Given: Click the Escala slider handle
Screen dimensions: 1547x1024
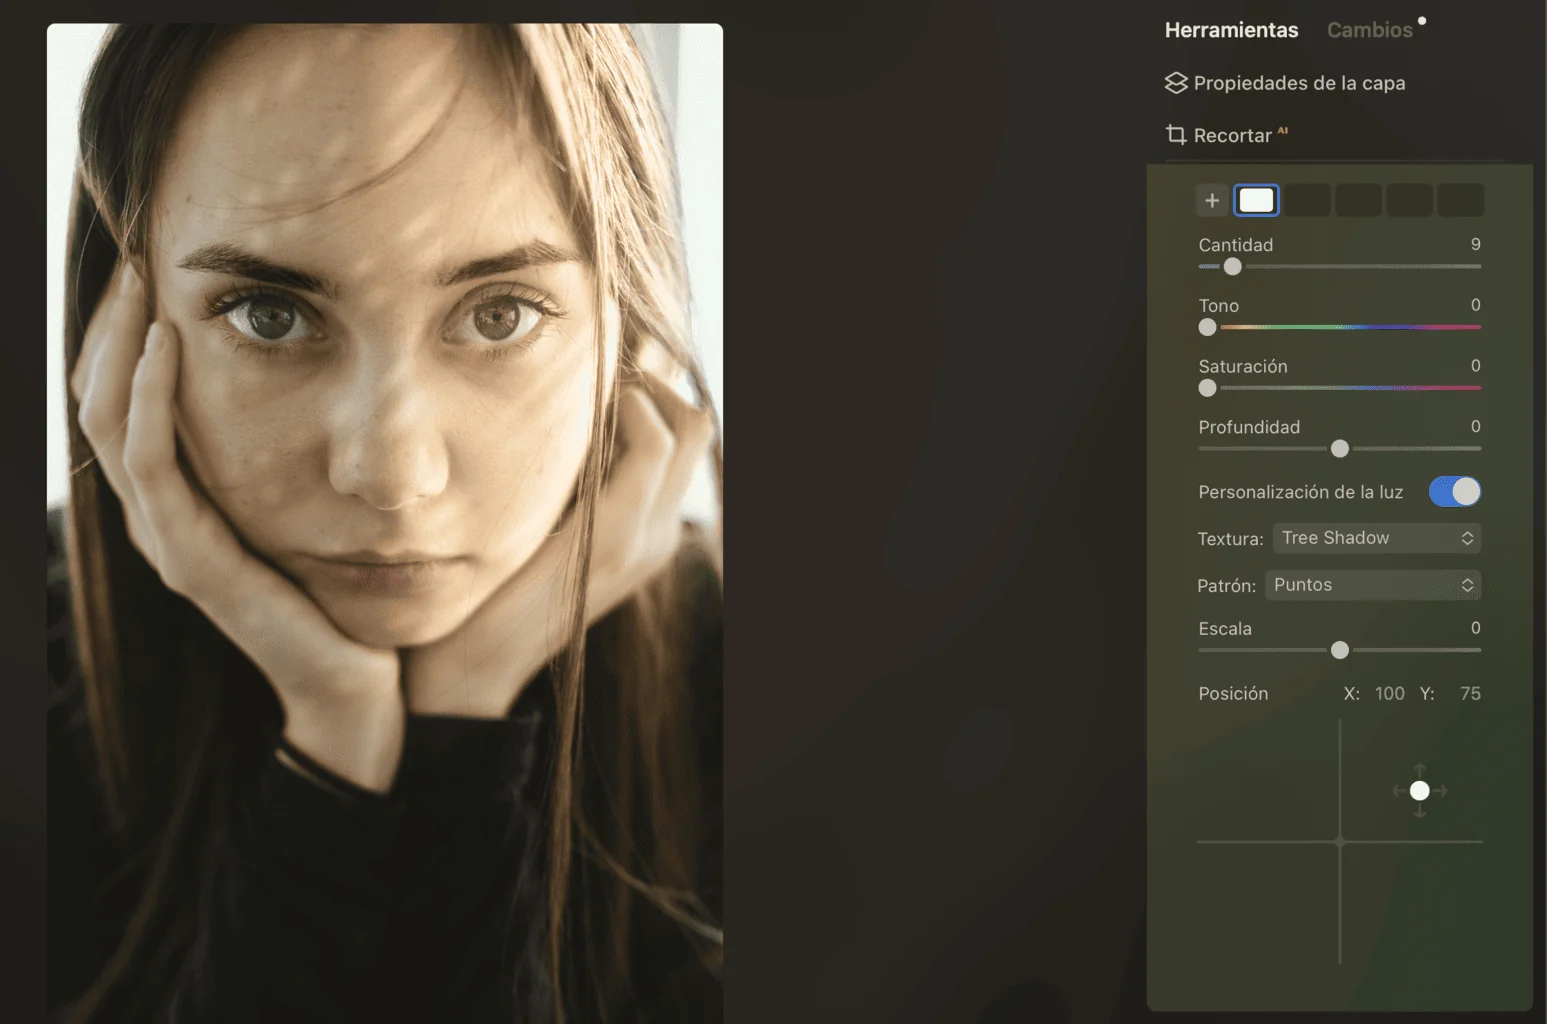Looking at the screenshot, I should click(1340, 650).
